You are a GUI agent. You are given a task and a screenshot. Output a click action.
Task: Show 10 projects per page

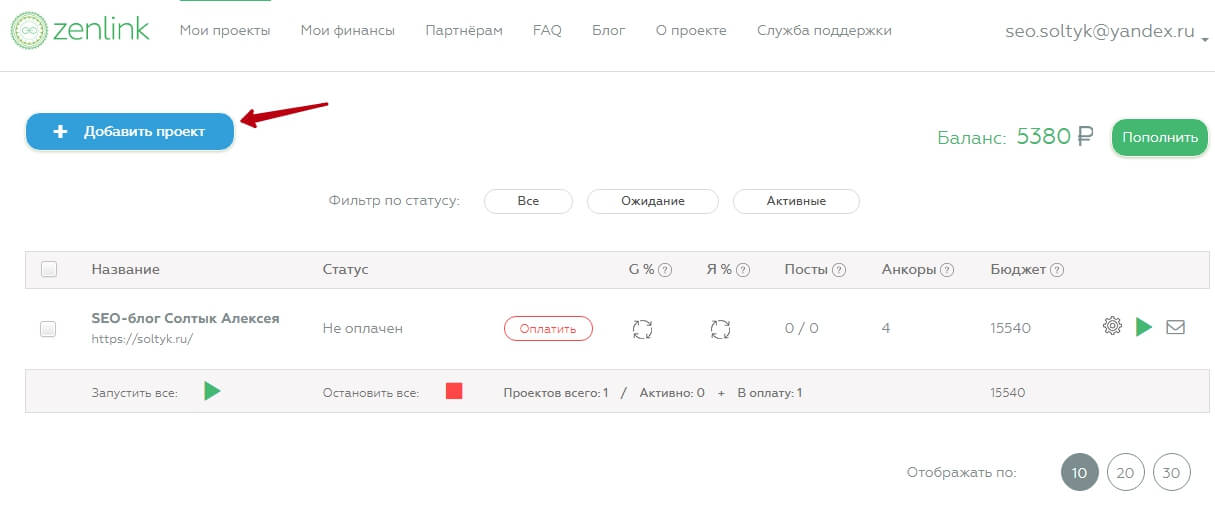[1080, 473]
